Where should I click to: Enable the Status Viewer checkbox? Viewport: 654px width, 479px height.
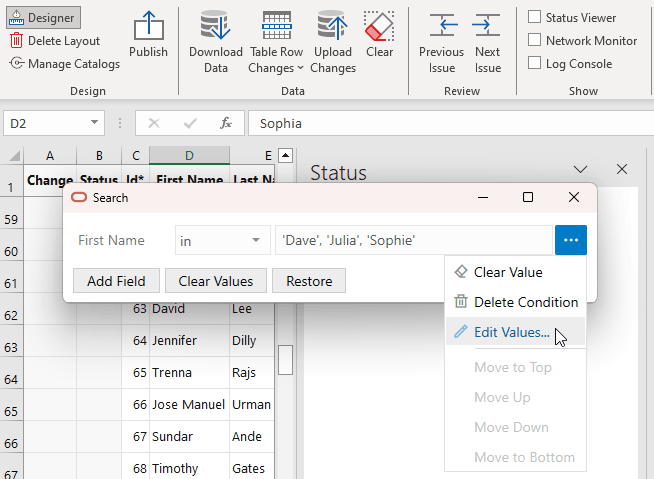[534, 17]
